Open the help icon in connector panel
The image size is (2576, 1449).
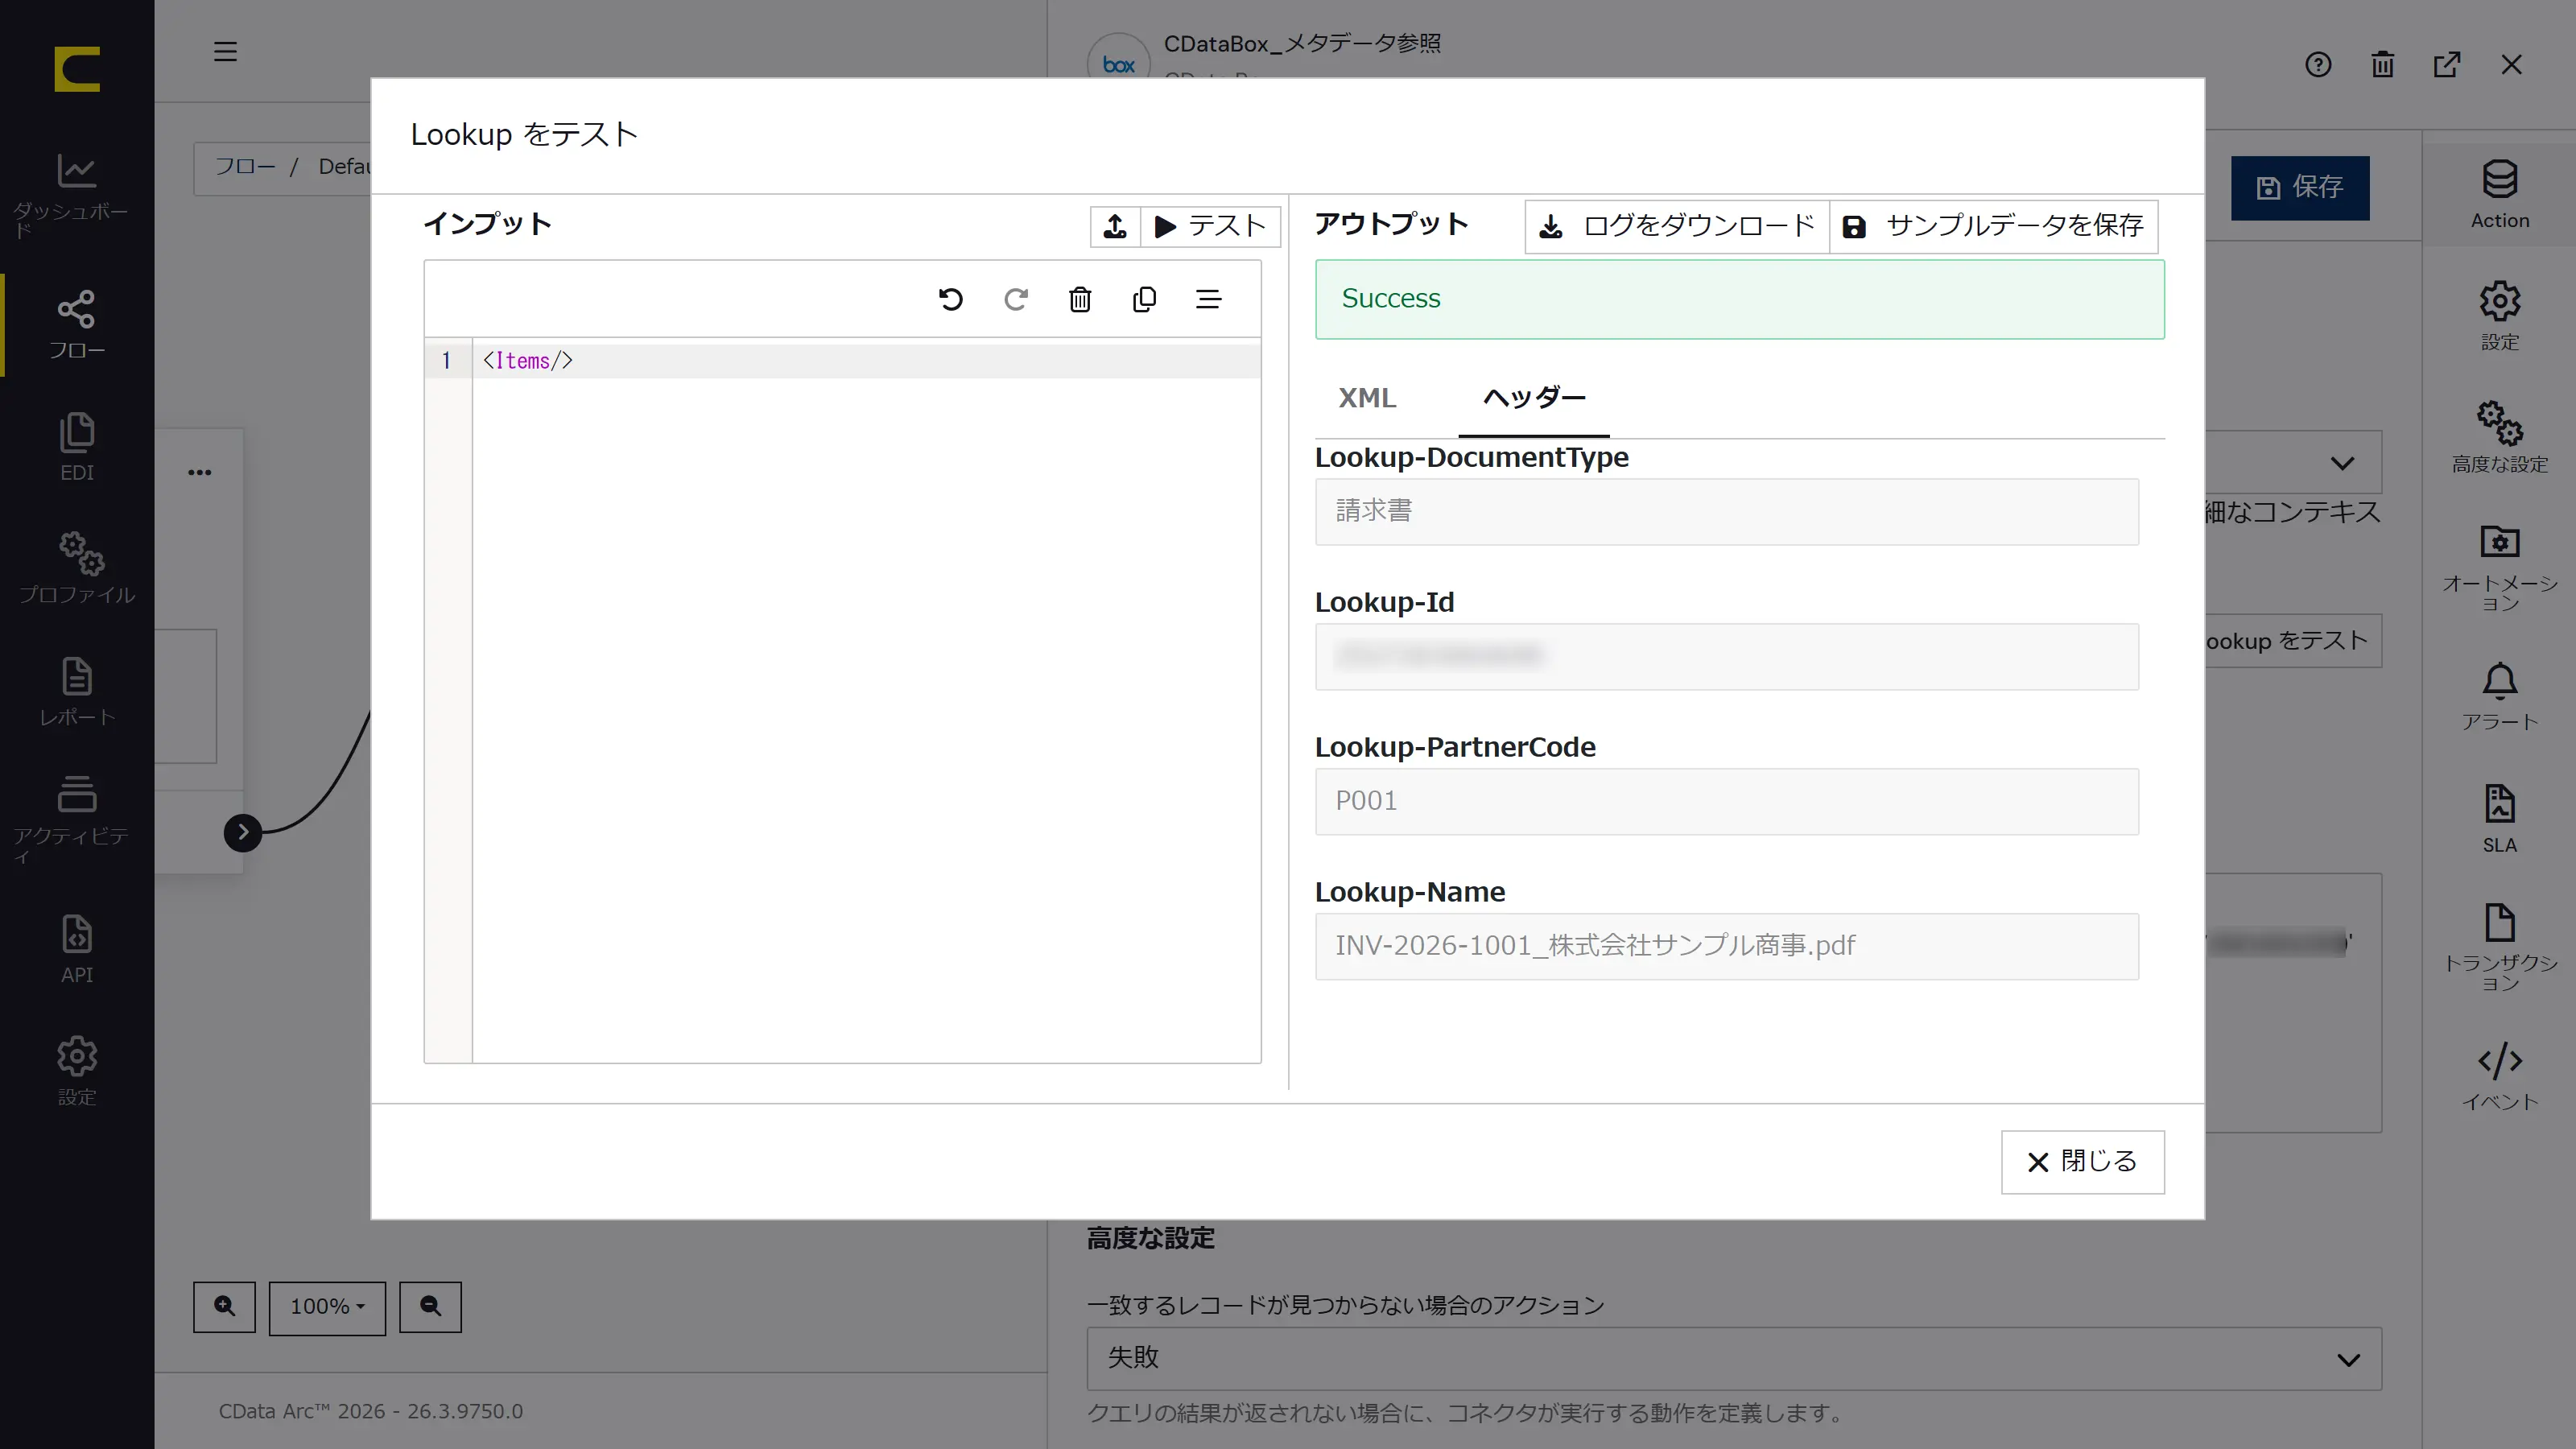click(2318, 65)
